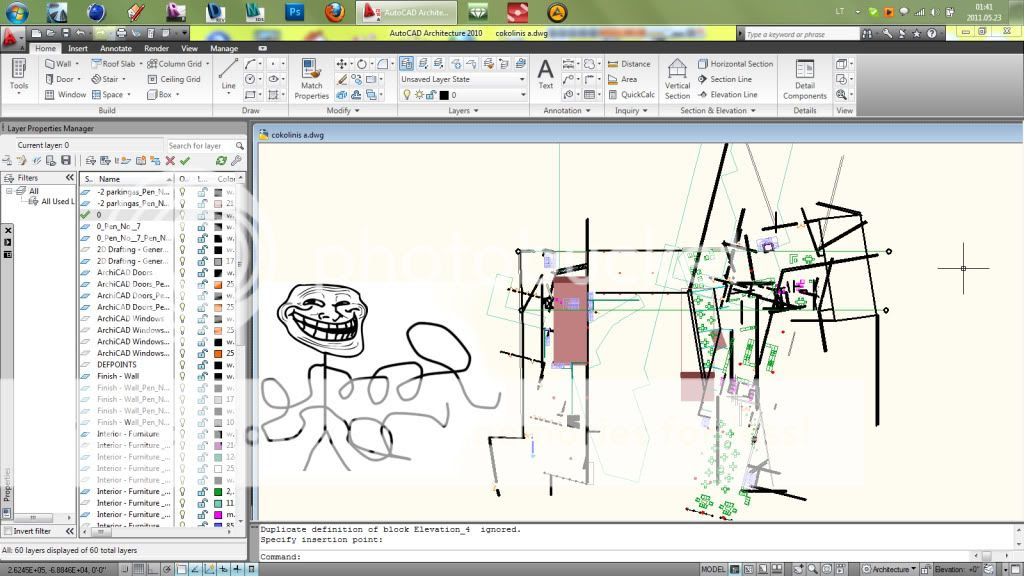Switch to the Insert ribbon tab
The width and height of the screenshot is (1024, 576).
[77, 48]
